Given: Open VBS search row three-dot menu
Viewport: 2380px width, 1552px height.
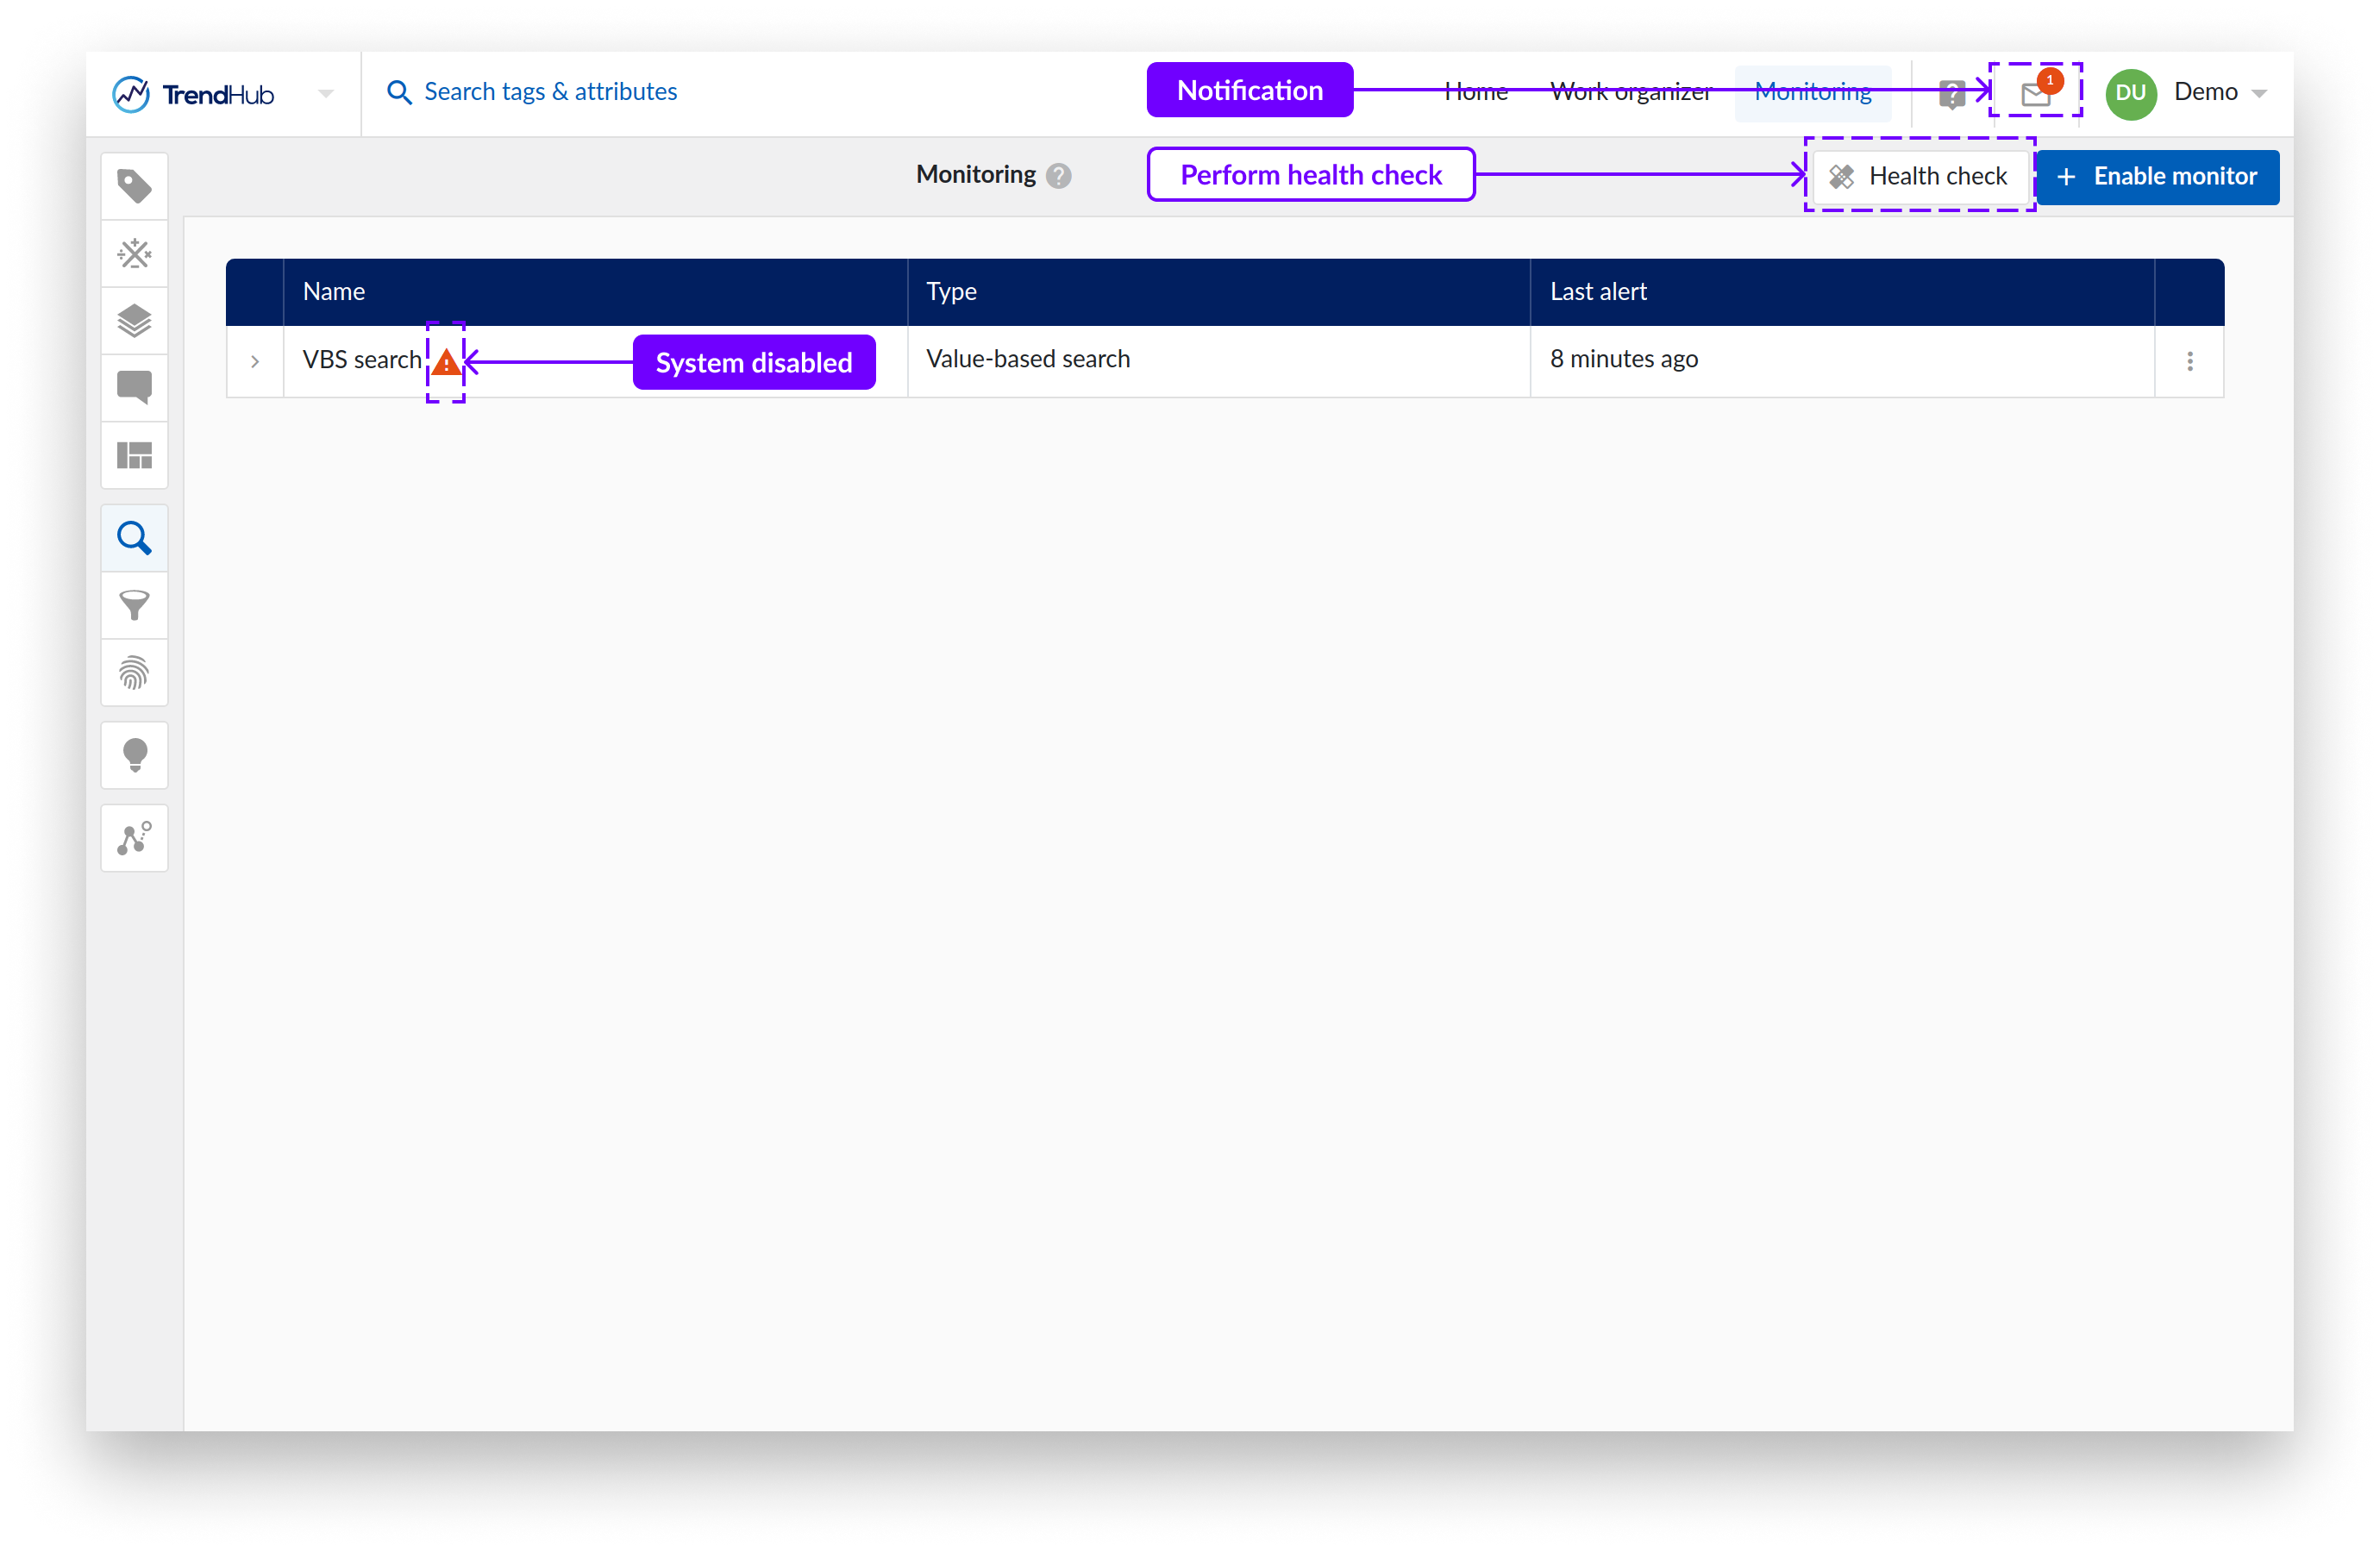Looking at the screenshot, I should pyautogui.click(x=2189, y=362).
